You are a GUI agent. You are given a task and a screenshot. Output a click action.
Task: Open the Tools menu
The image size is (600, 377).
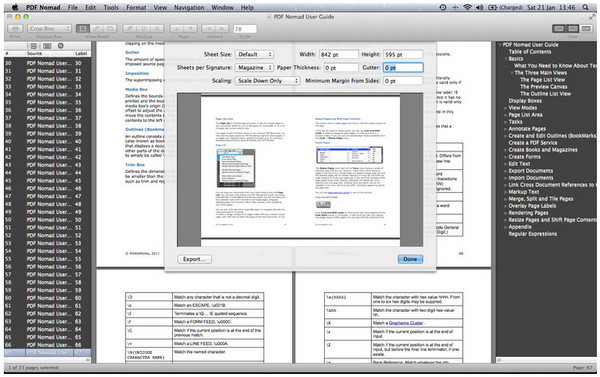pyautogui.click(x=111, y=7)
